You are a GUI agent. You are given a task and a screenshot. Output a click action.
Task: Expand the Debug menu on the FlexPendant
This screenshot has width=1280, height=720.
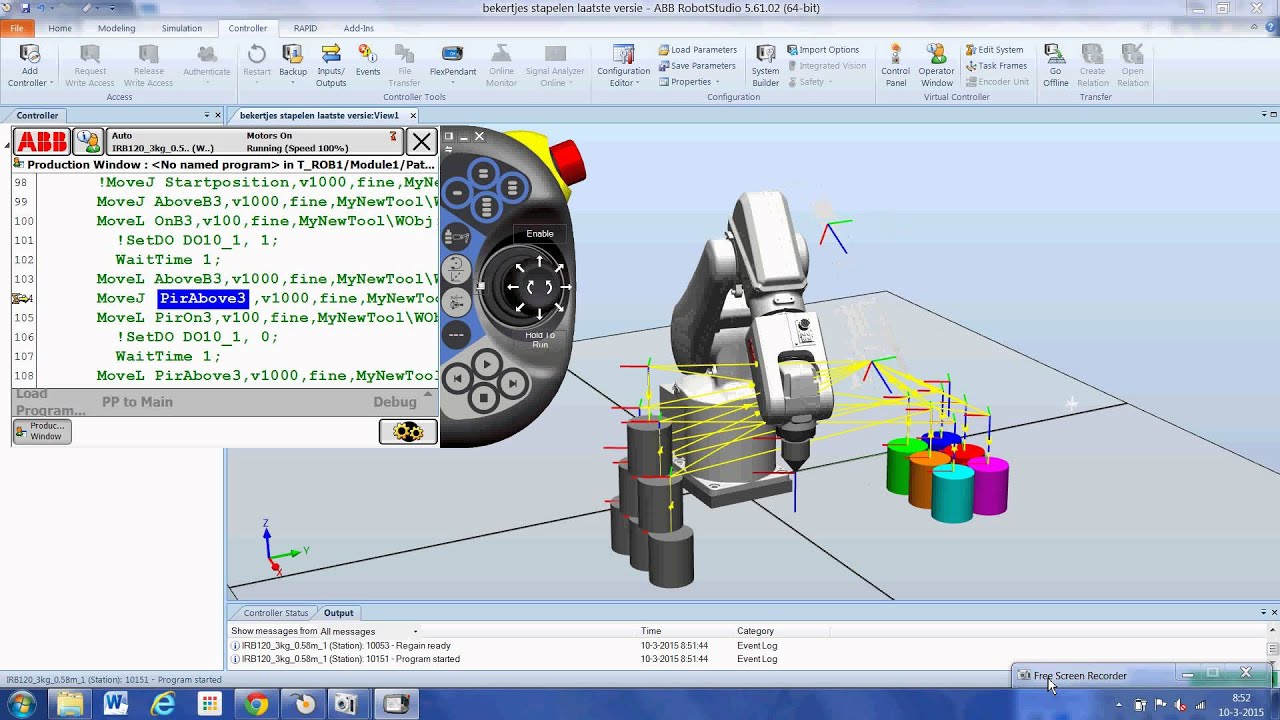point(403,402)
